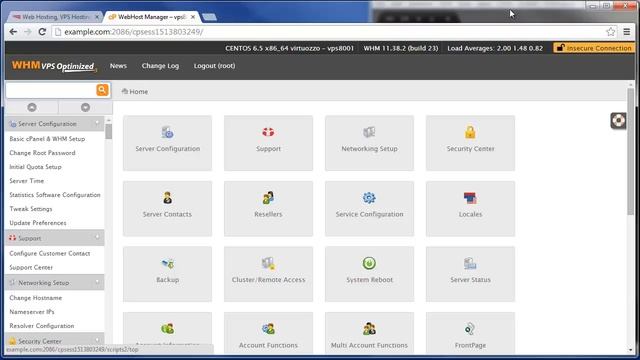Viewport: 640px width, 360px height.
Task: Click the floating support lifebuoy icon
Action: coord(618,121)
